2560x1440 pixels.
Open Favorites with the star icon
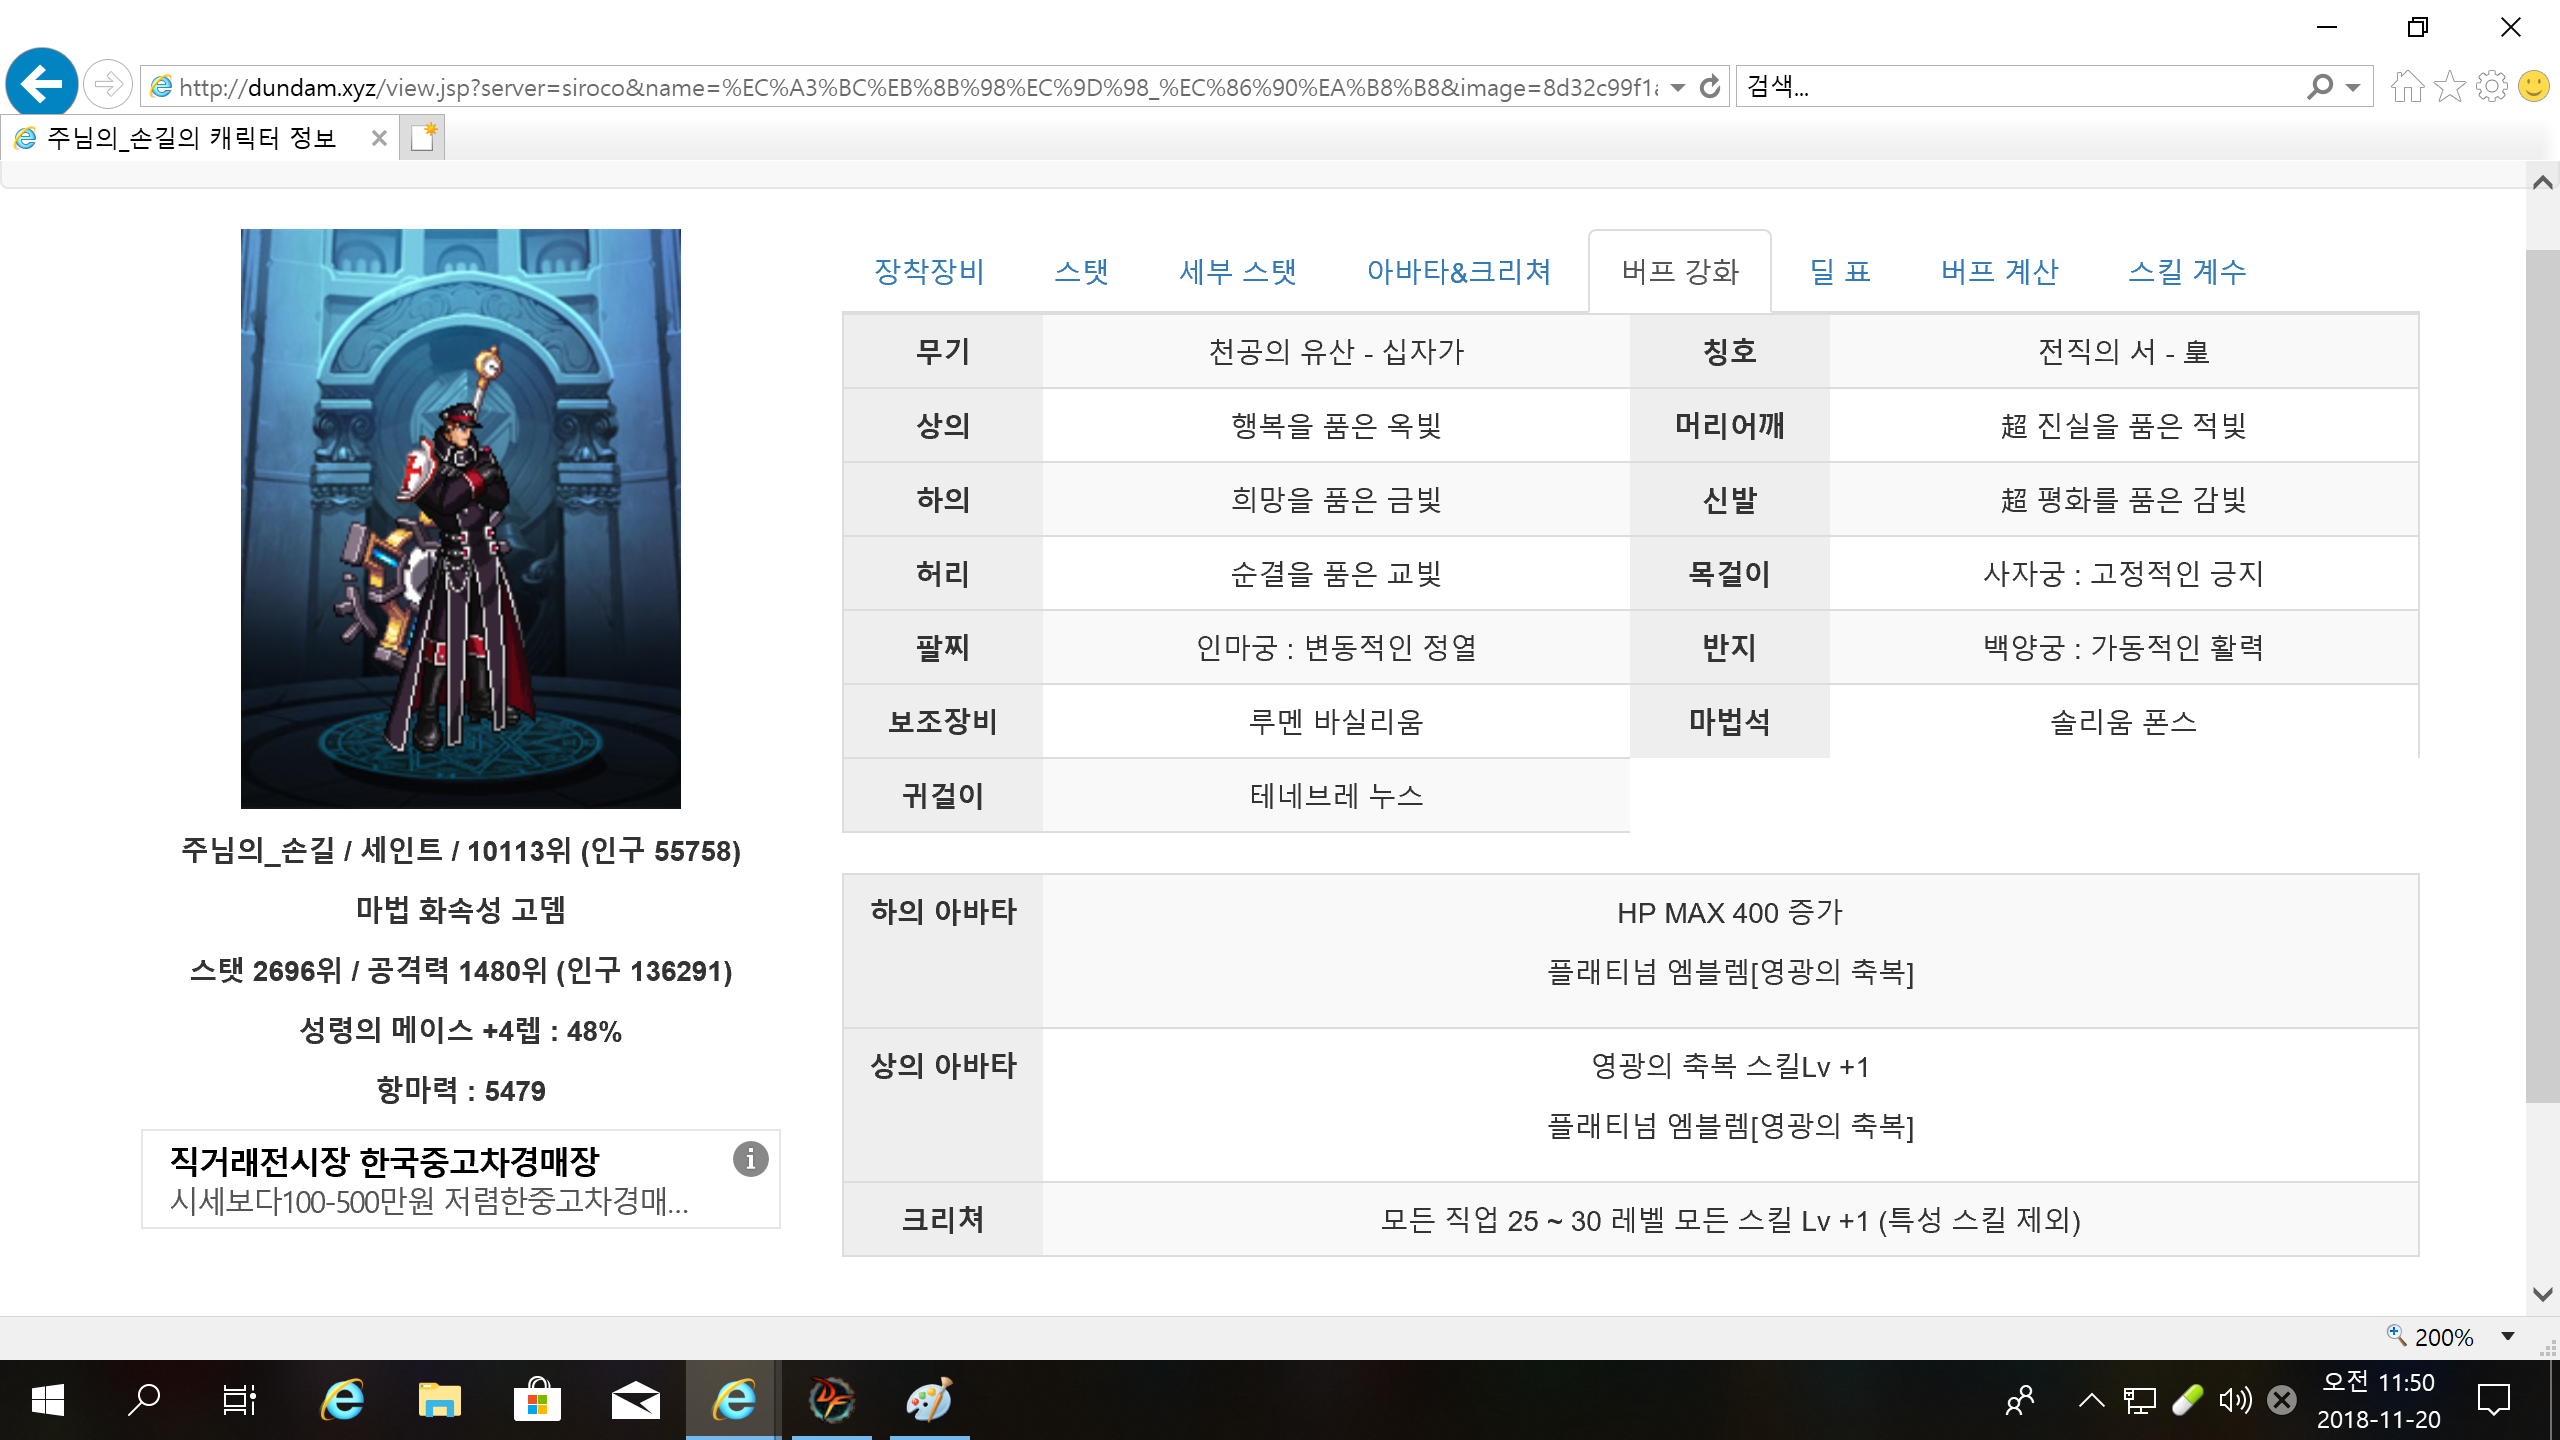(x=2450, y=87)
